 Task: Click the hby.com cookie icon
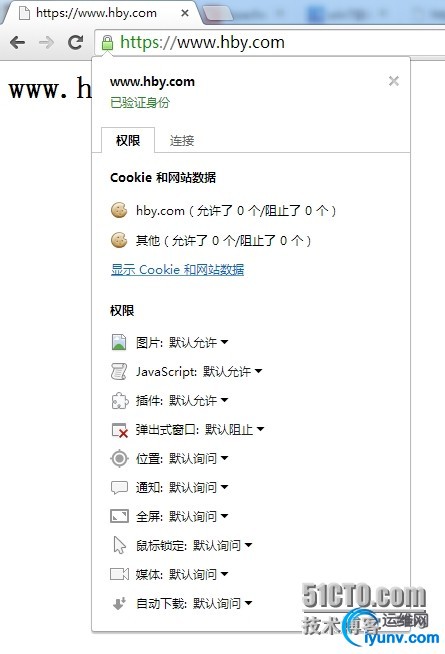[119, 211]
